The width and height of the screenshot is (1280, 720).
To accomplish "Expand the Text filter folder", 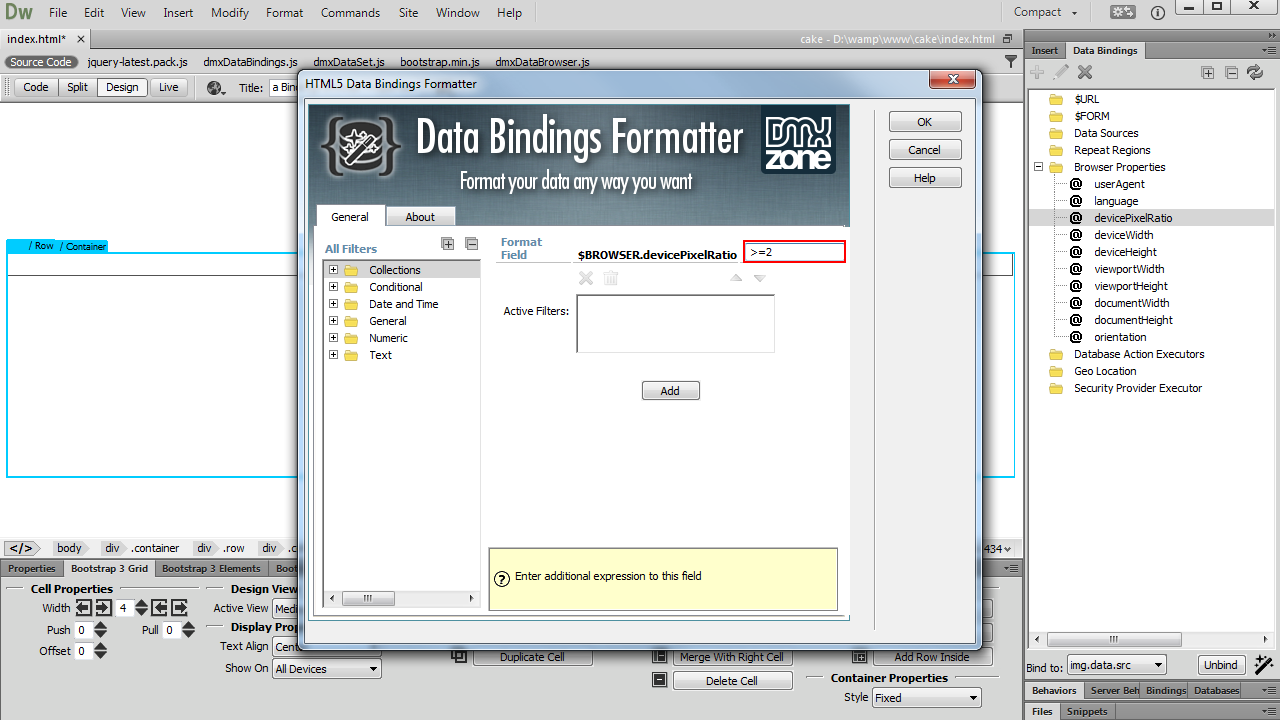I will coord(333,355).
